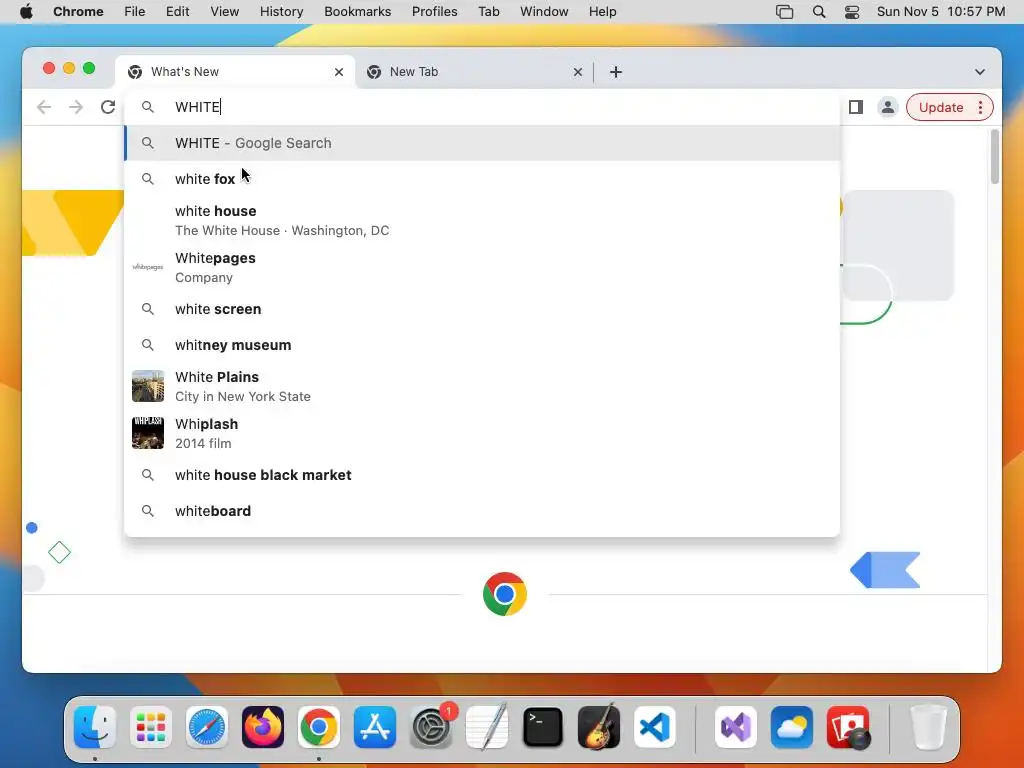Close the New Tab tab
The image size is (1024, 768).
pos(578,72)
